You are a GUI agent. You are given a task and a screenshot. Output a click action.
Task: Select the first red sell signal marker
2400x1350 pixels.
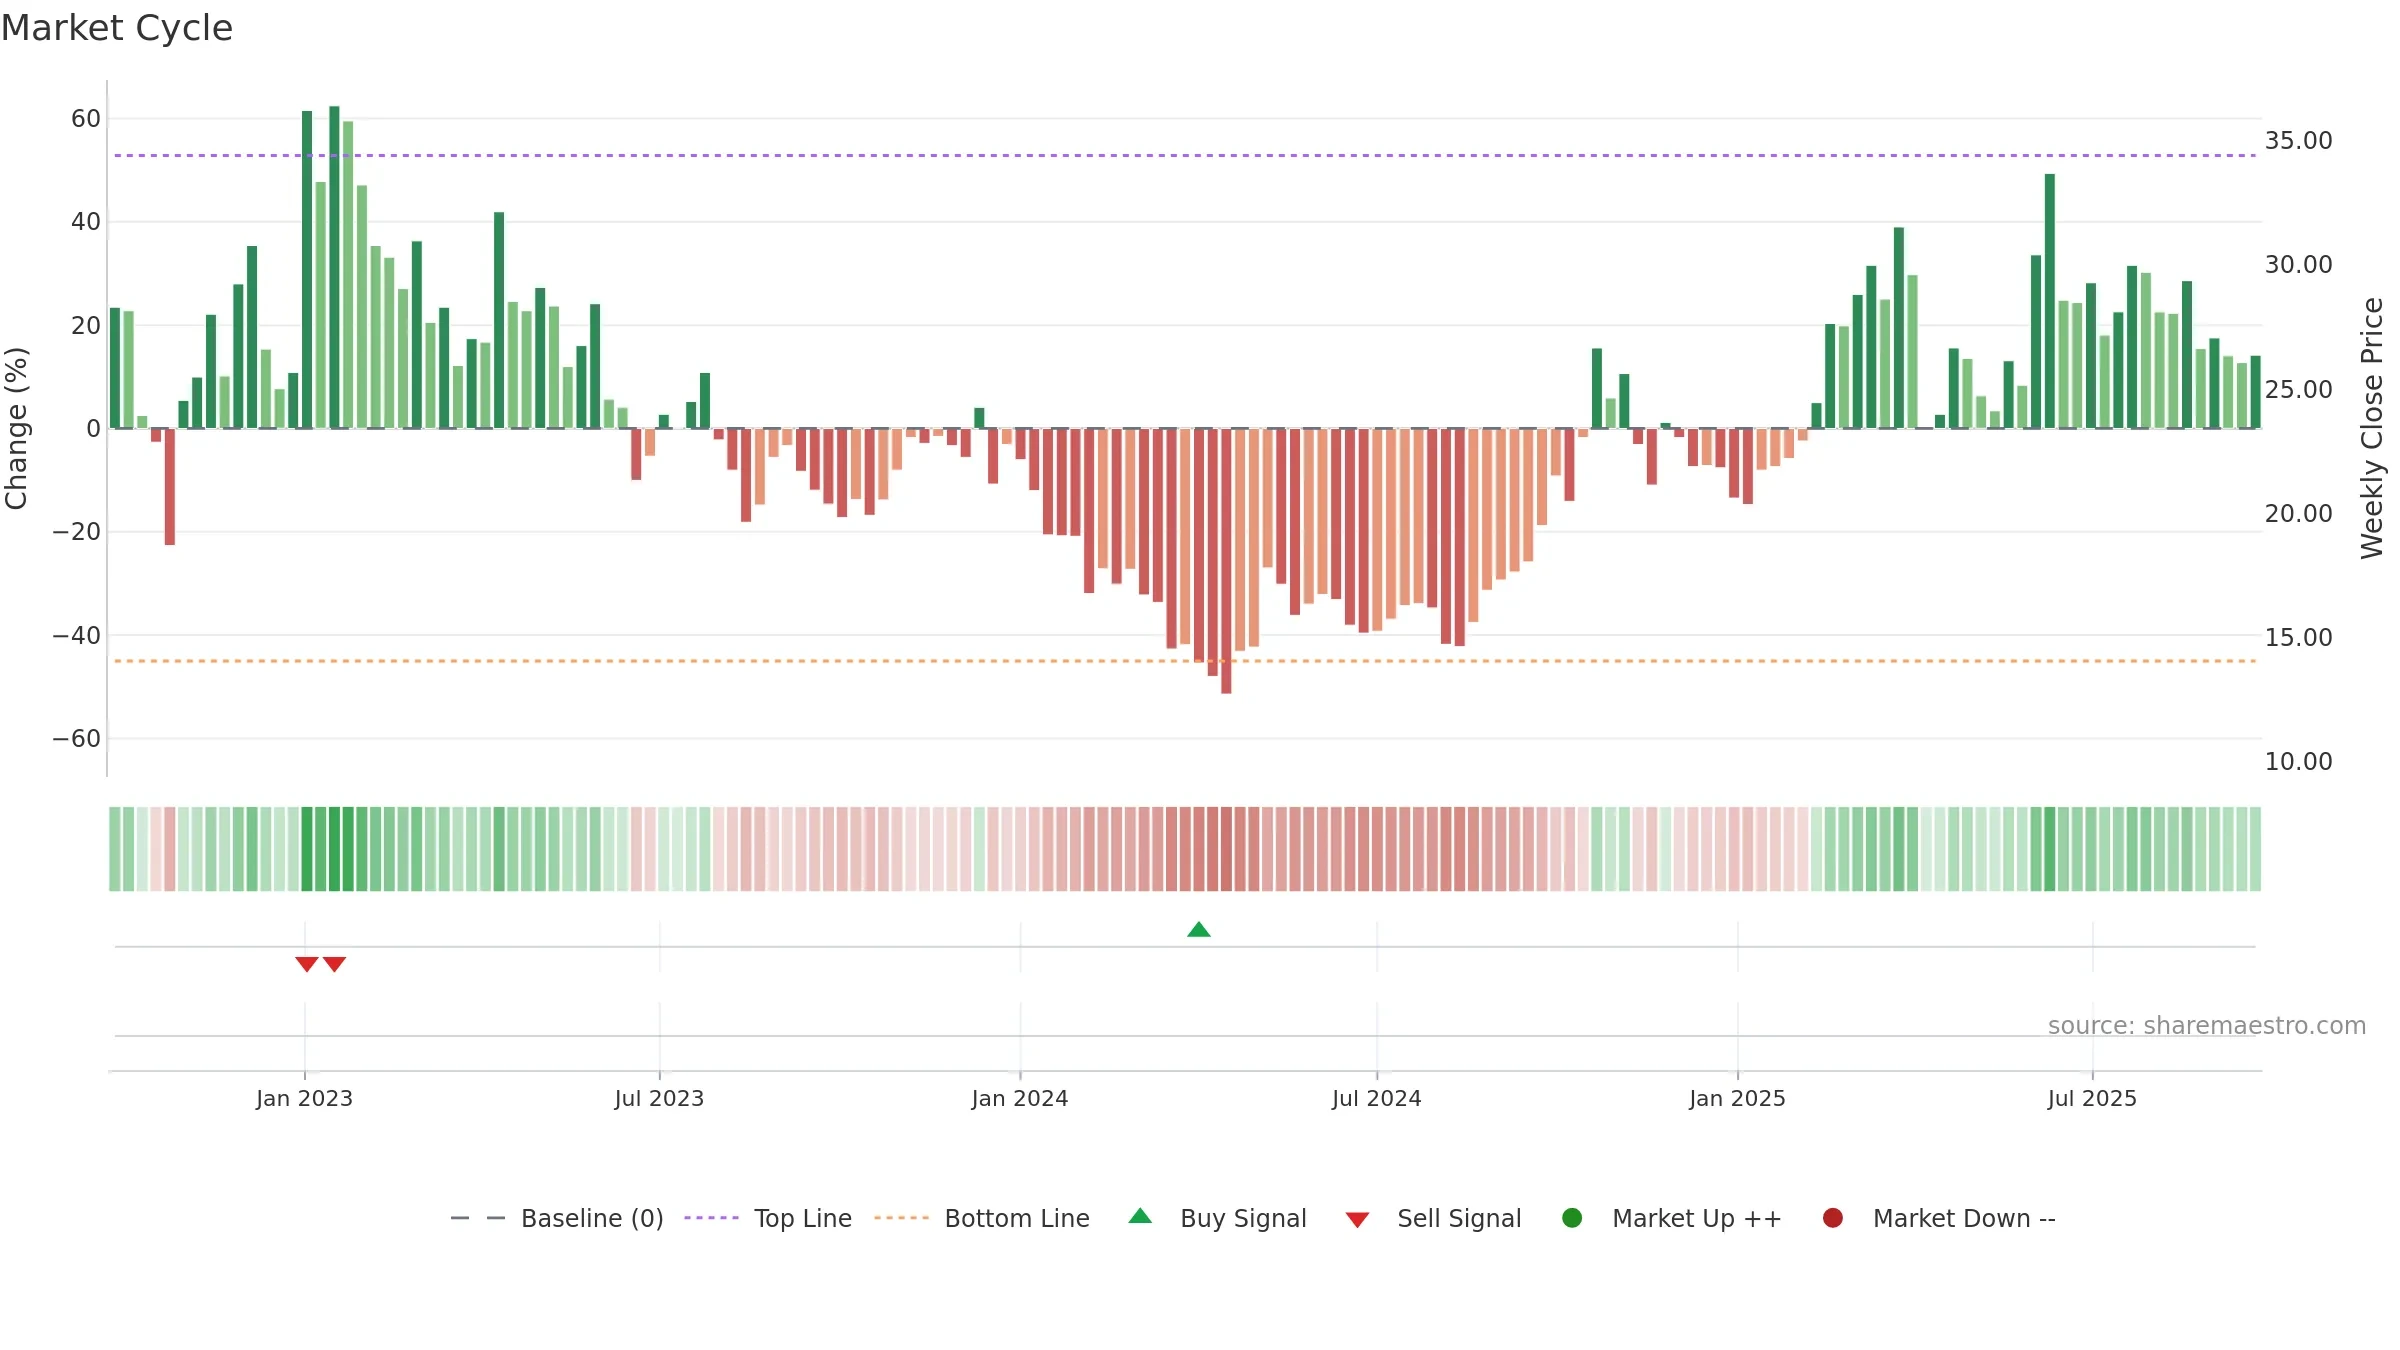point(307,964)
